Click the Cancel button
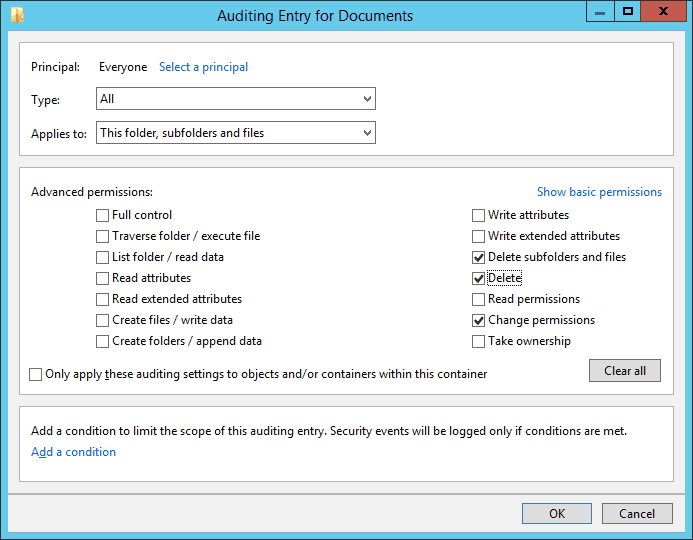The image size is (693, 540). [x=637, y=513]
